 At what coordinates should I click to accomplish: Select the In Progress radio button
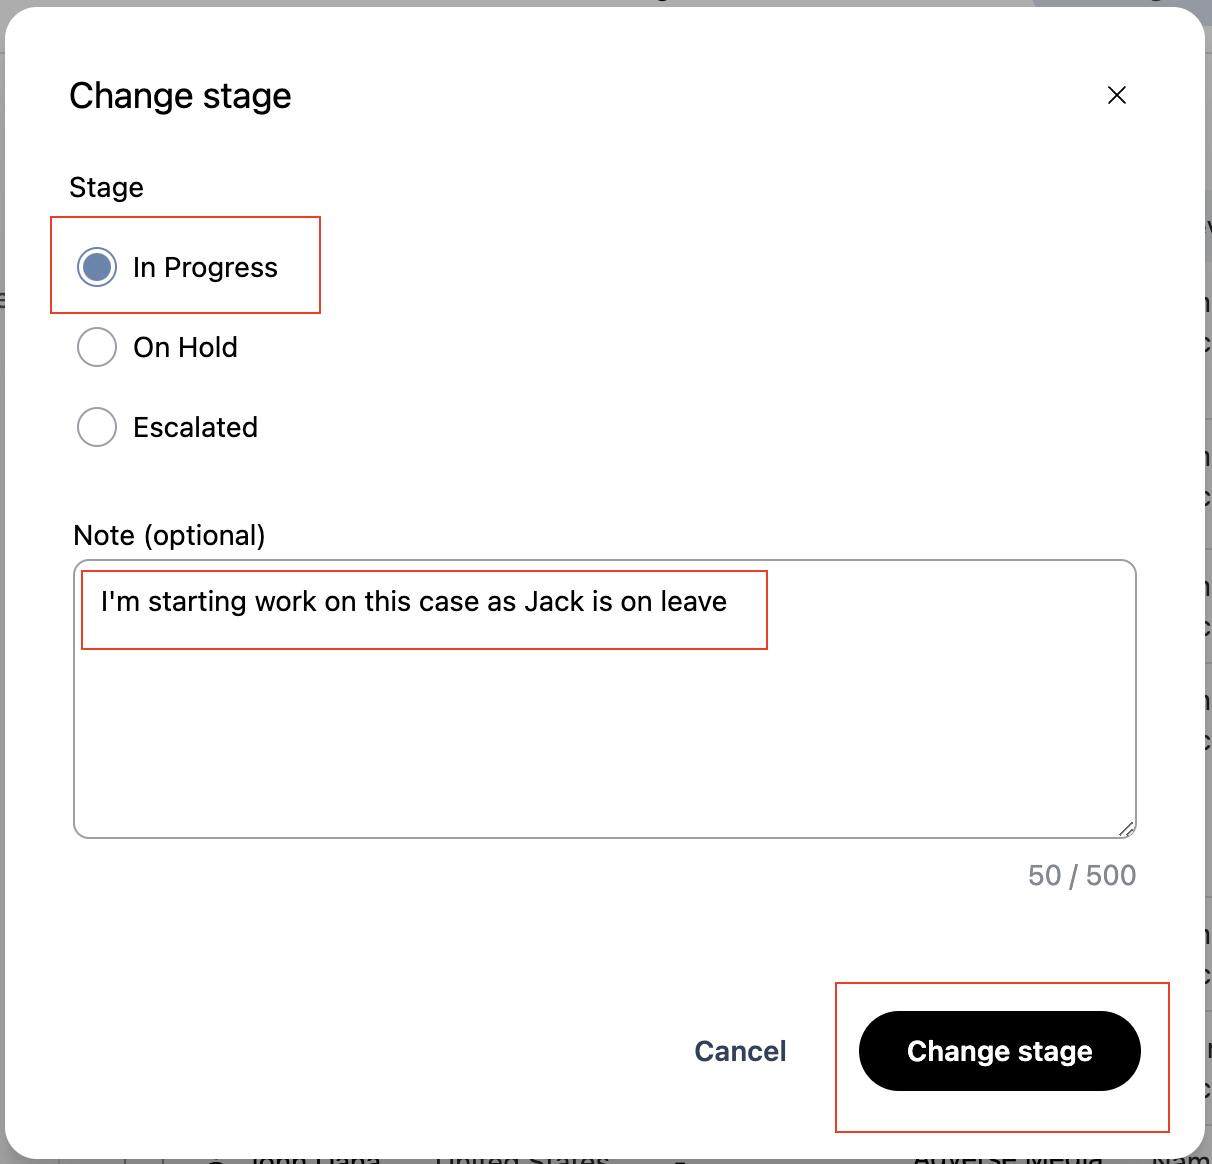(97, 267)
